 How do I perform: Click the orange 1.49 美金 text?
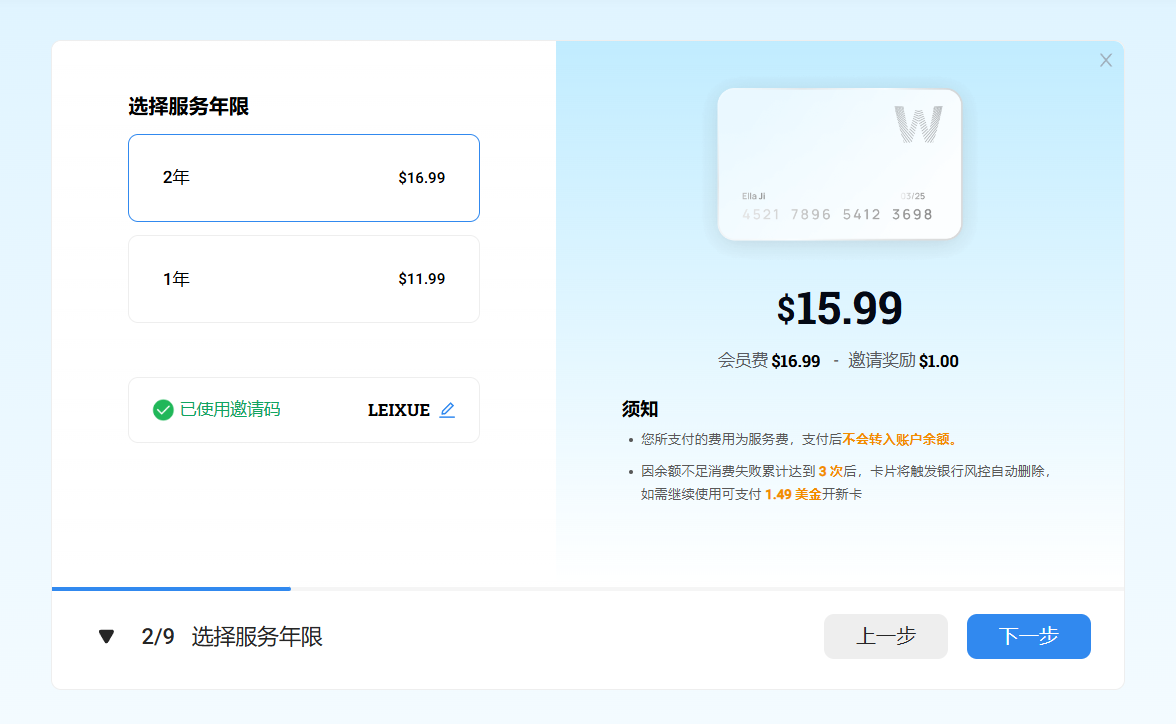[x=792, y=495]
